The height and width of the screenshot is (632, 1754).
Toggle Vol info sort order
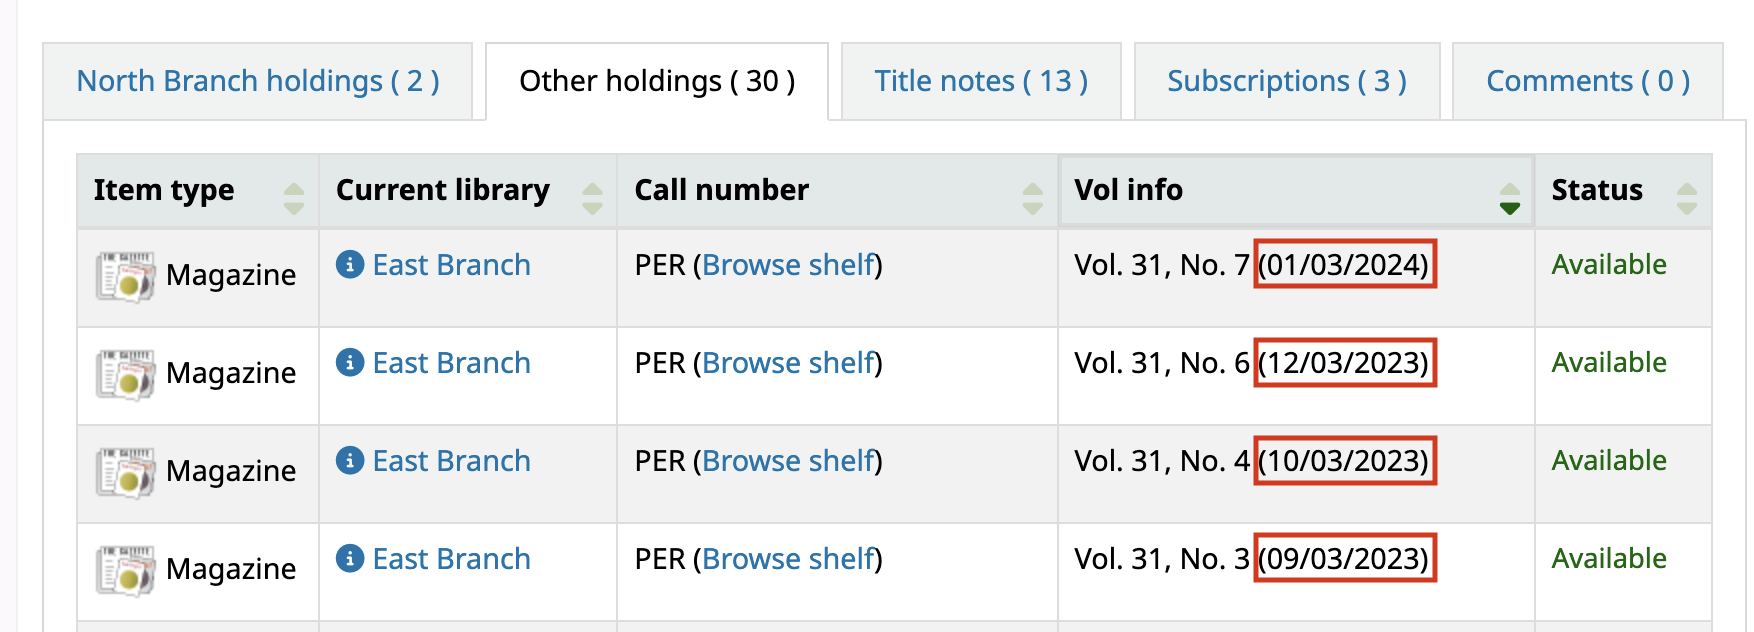[1509, 198]
